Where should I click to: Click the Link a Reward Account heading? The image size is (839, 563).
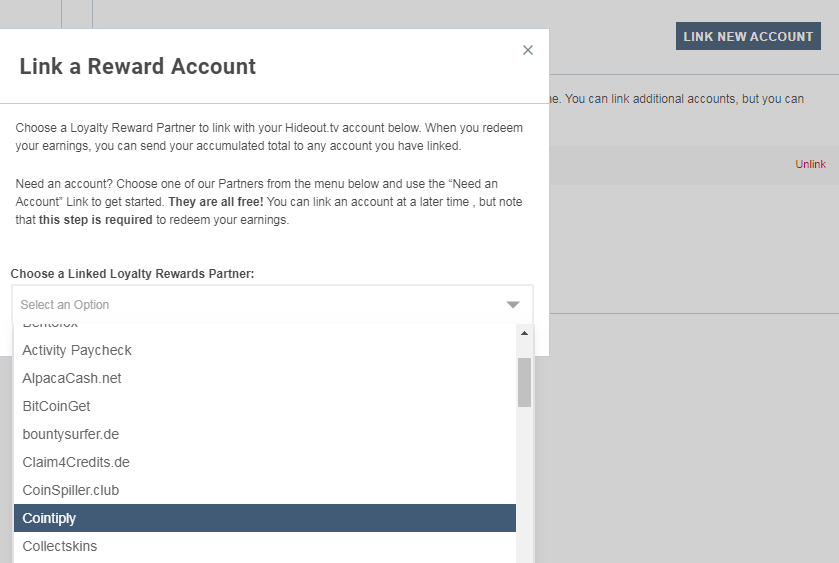click(138, 67)
